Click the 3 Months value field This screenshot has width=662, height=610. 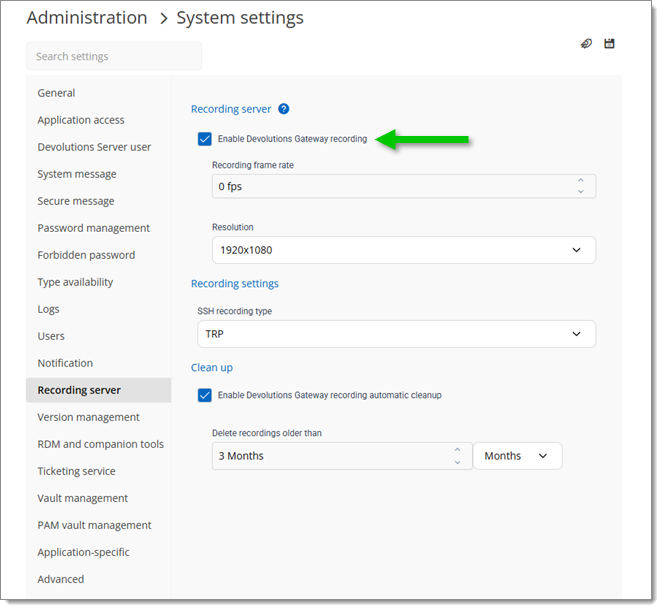coord(342,456)
